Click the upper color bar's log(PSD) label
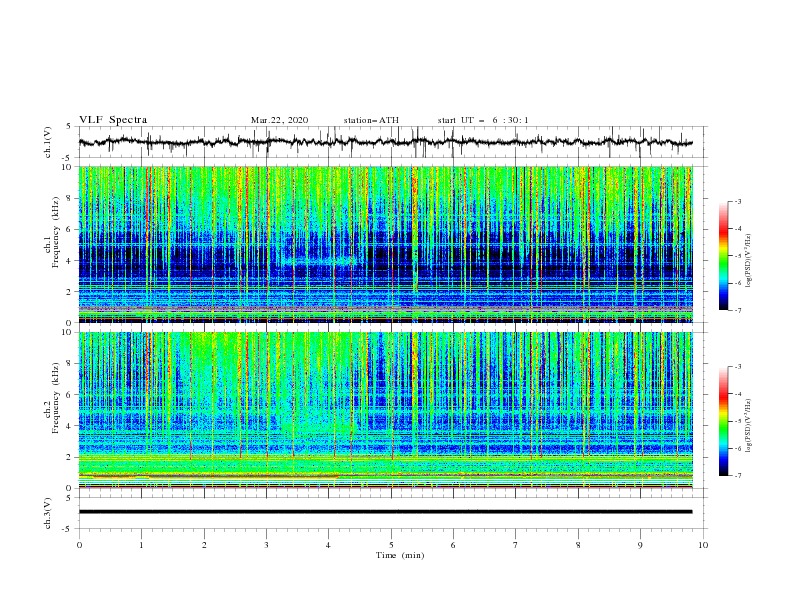This screenshot has width=792, height=612. (x=749, y=261)
